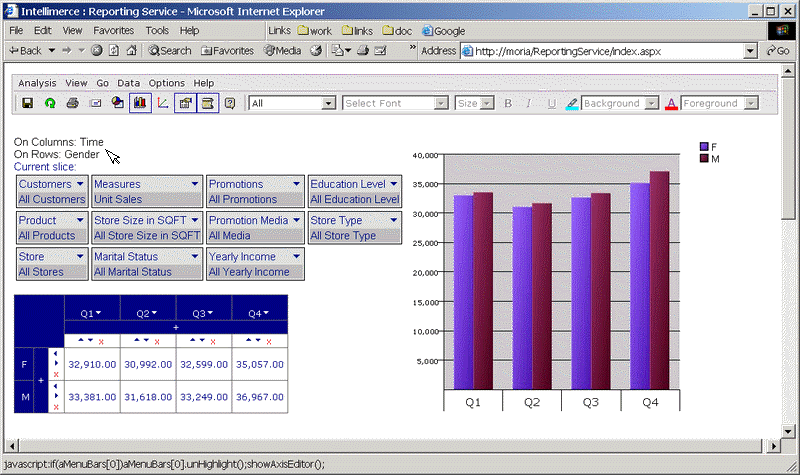
Task: Expand the Product dimension dropdown
Action: tap(80, 220)
